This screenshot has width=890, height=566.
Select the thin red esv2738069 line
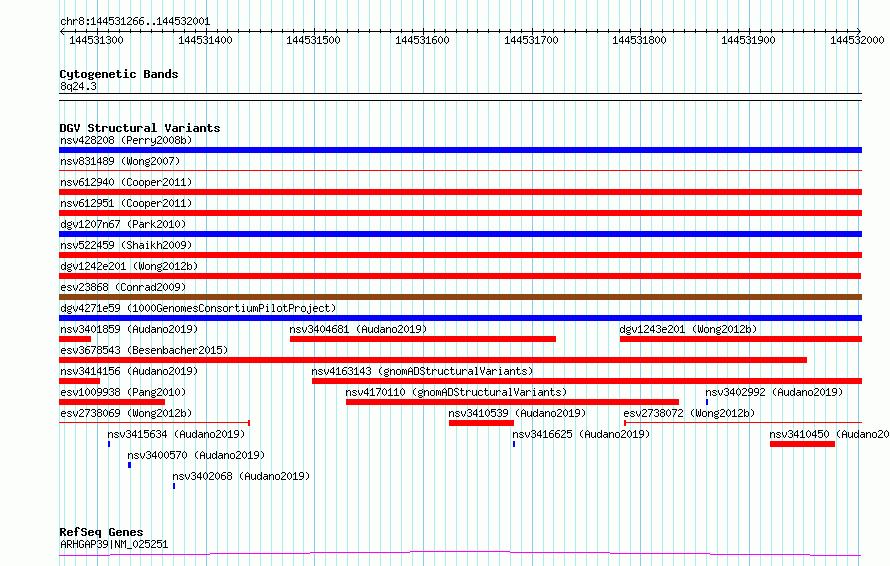pos(154,423)
